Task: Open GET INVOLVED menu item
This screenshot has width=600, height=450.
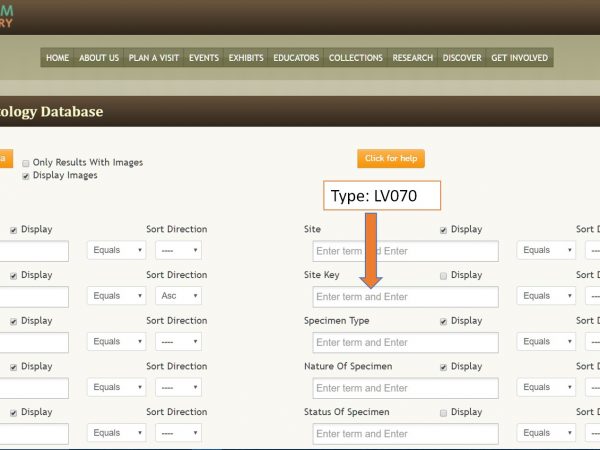Action: pos(519,58)
